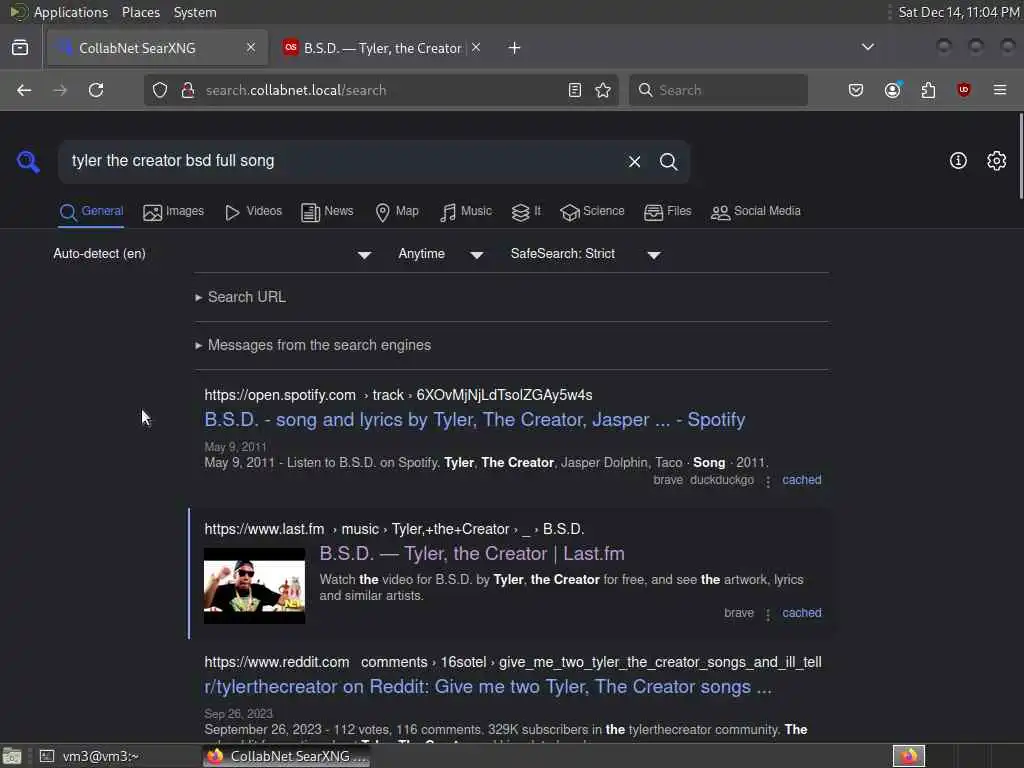Click https://www.last.fm URL text
The image size is (1024, 768).
click(x=264, y=529)
